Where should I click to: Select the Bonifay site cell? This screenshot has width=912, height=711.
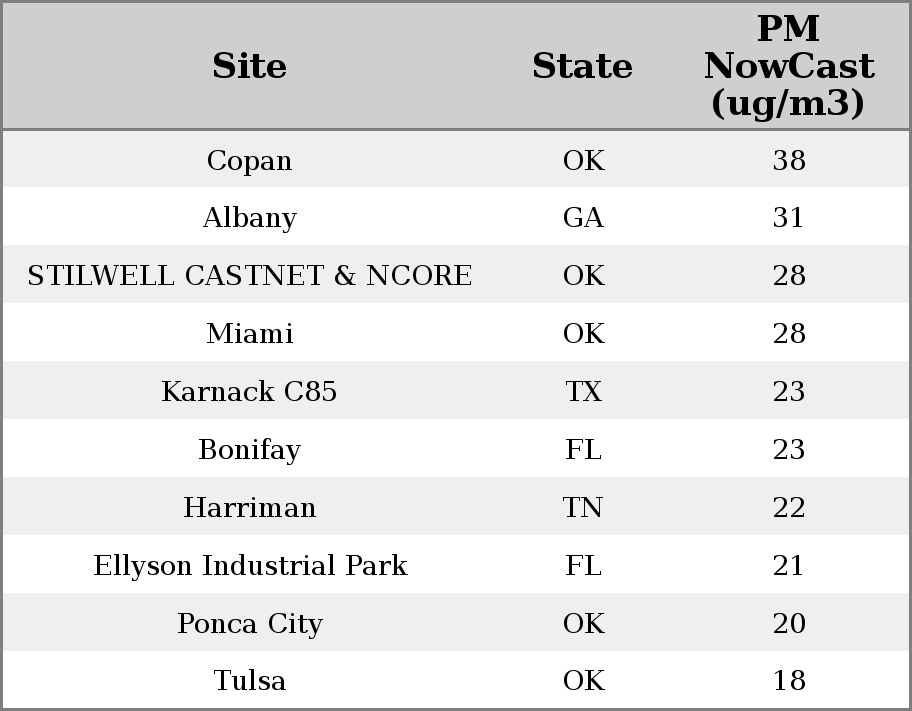pos(249,450)
